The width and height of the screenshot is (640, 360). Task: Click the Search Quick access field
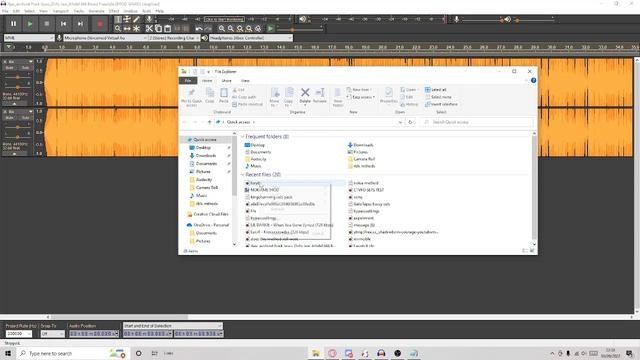477,122
